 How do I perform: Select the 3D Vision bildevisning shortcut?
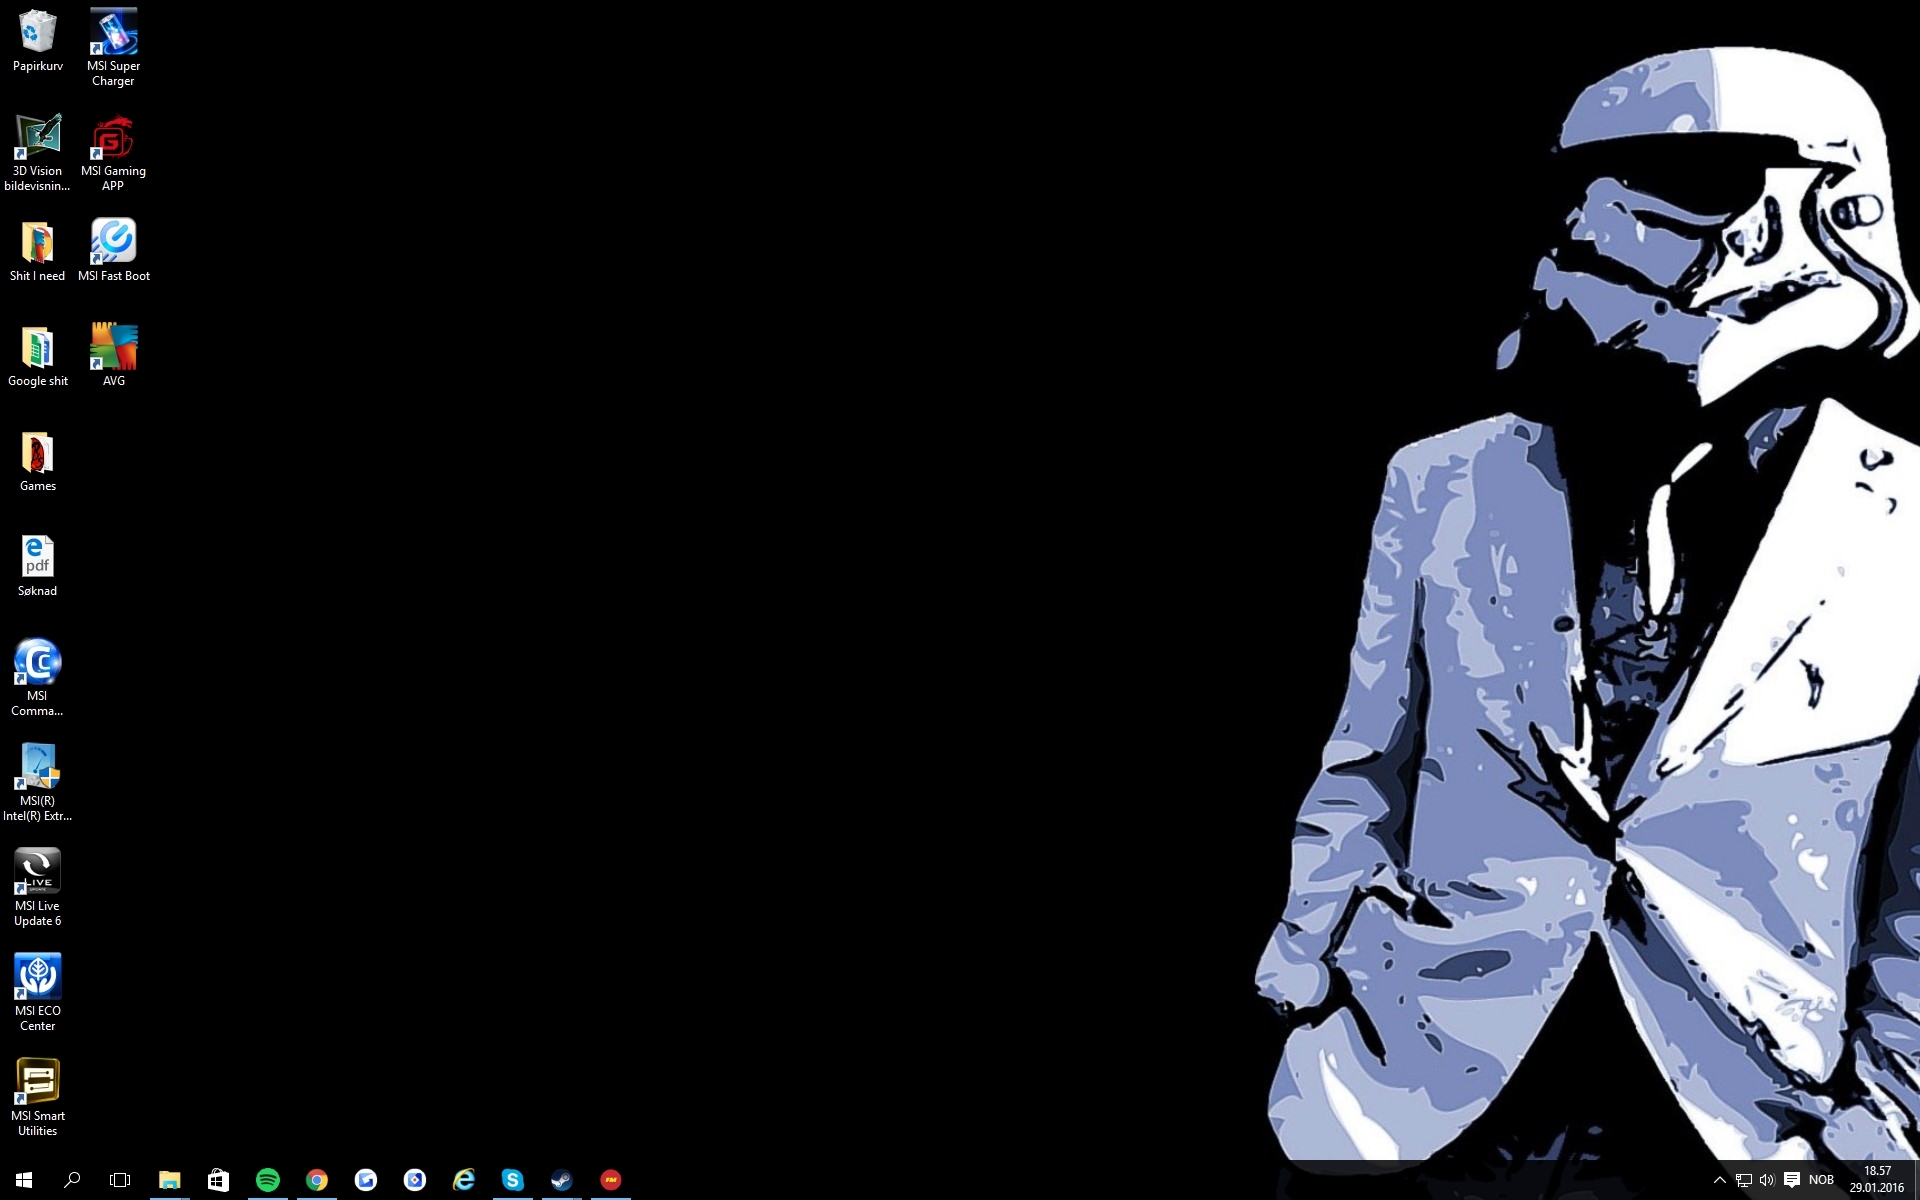point(38,153)
